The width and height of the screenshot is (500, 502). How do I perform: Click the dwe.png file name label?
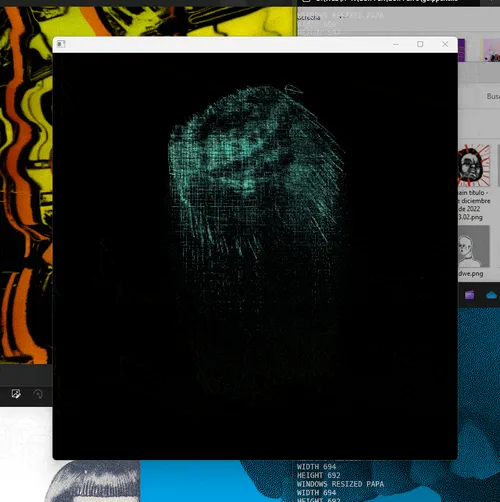point(471,274)
